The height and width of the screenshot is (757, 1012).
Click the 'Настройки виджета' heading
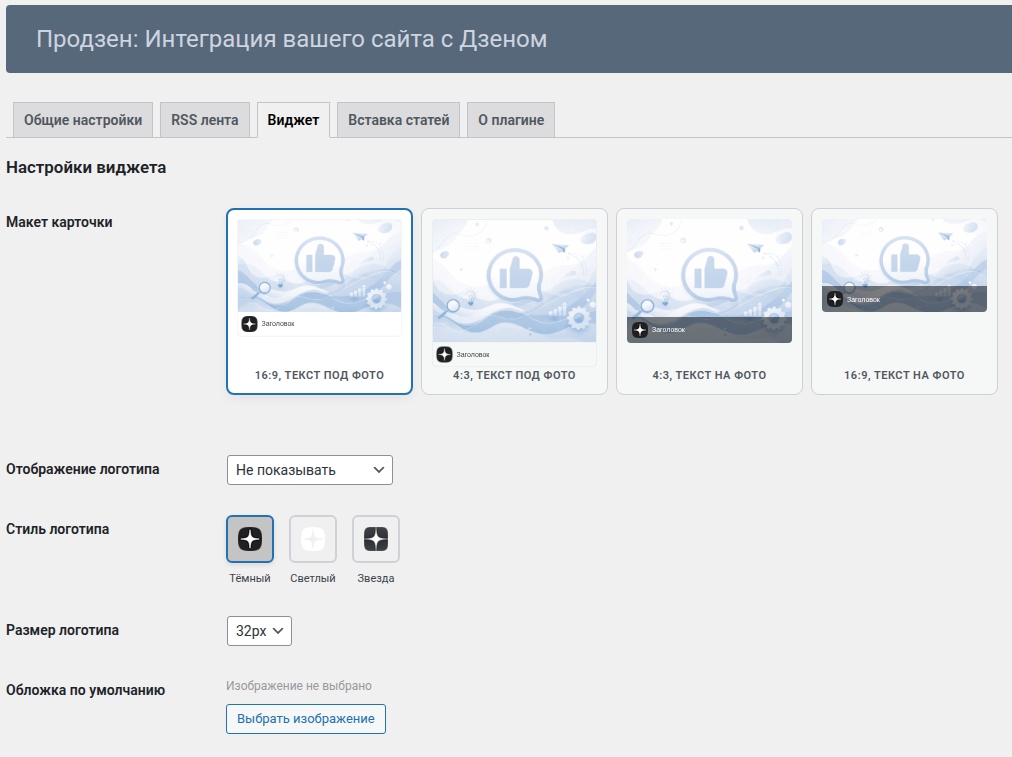pos(86,168)
